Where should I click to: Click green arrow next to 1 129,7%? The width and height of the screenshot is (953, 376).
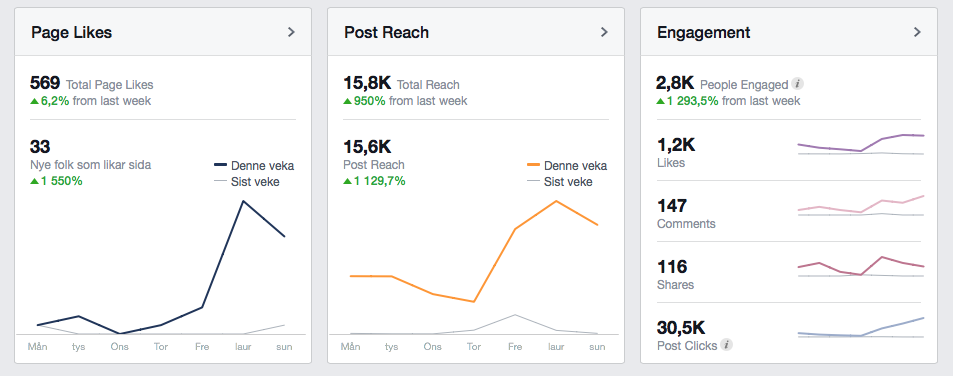tap(347, 181)
